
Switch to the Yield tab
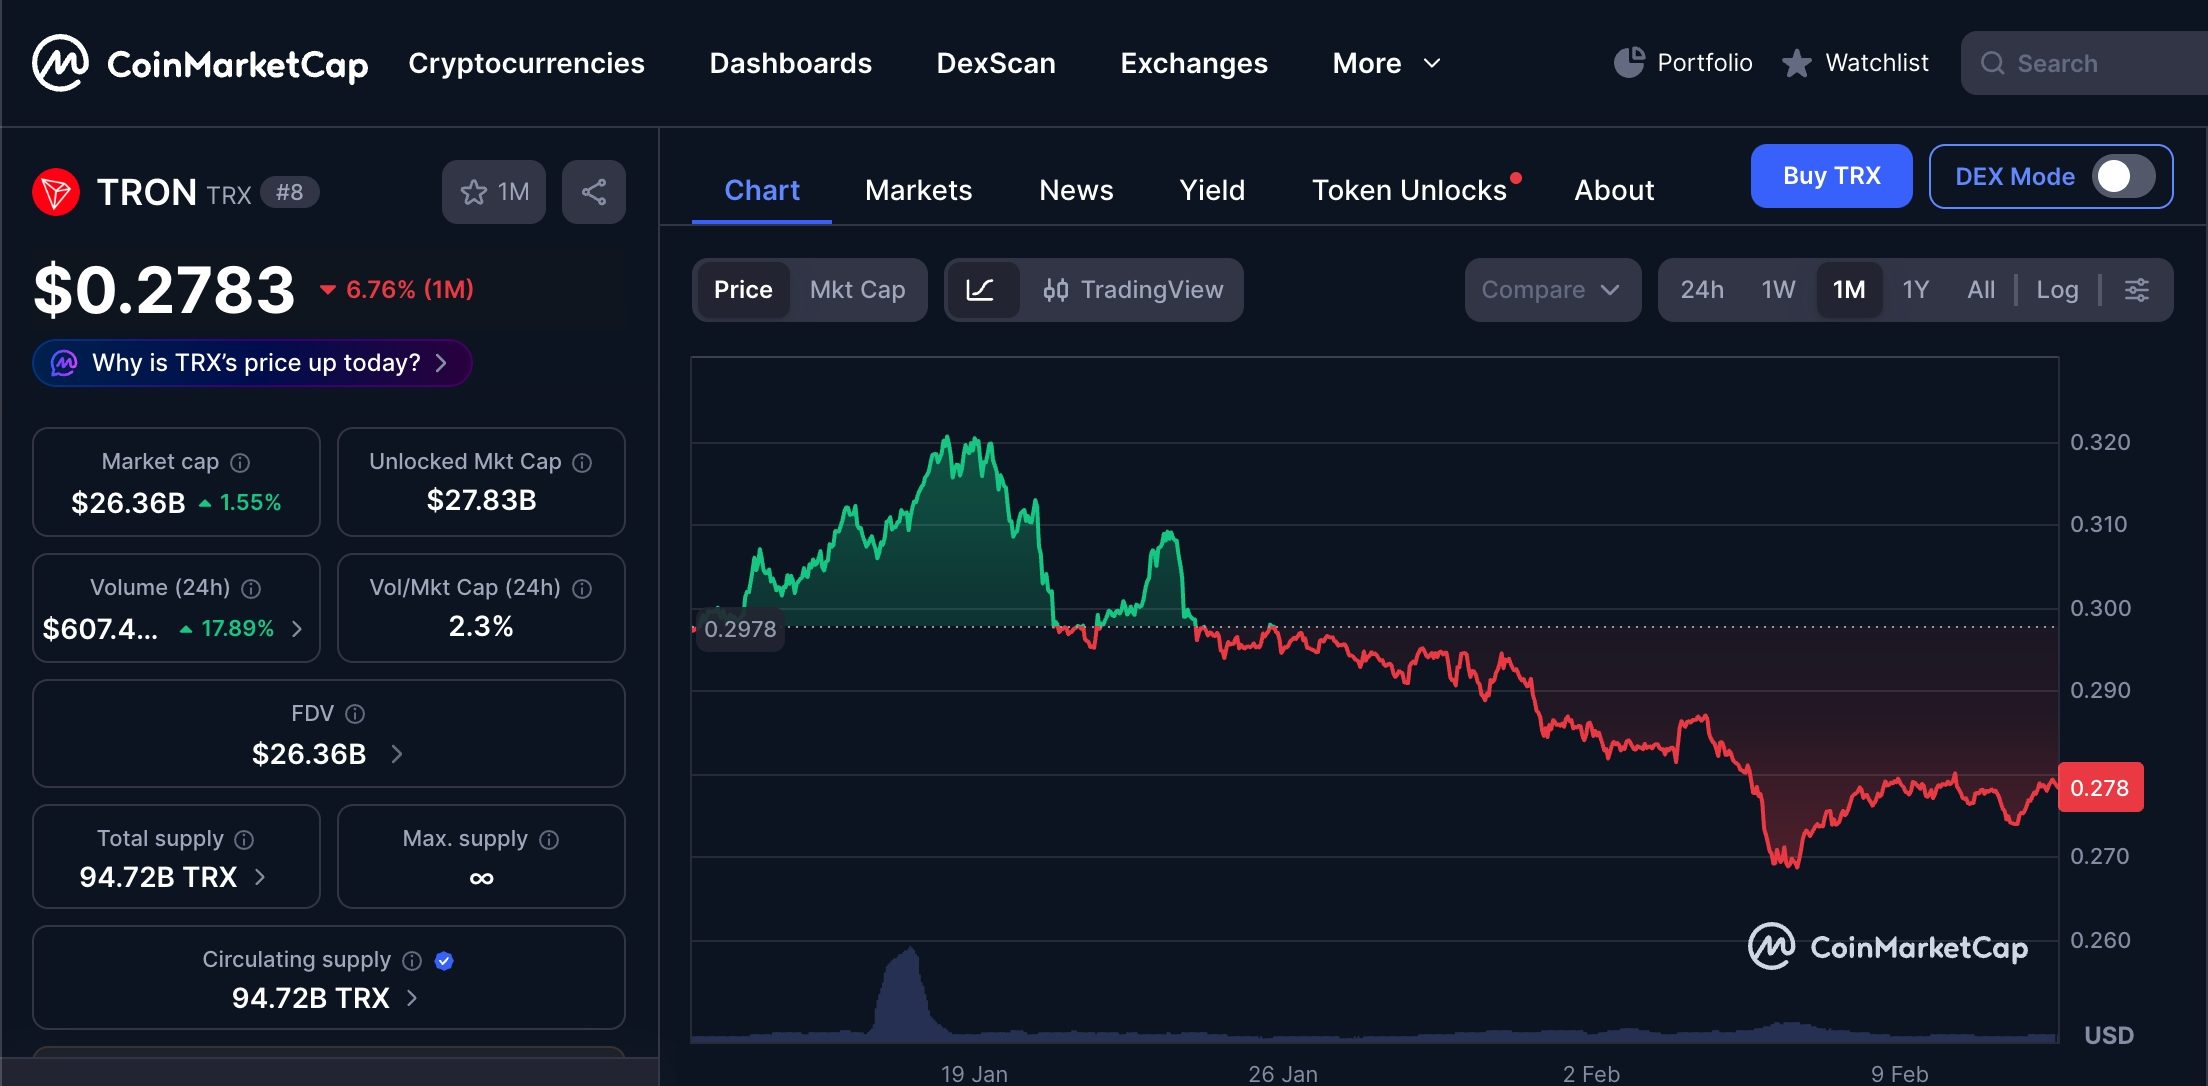1212,190
